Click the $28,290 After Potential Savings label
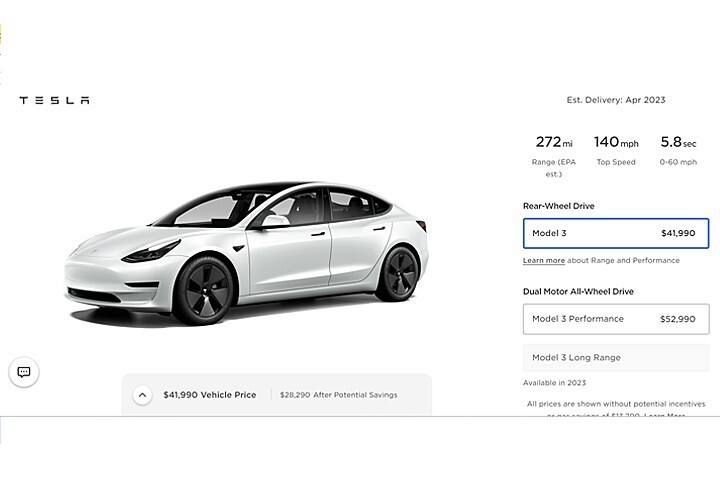Image resolution: width=720 pixels, height=480 pixels. click(x=338, y=395)
